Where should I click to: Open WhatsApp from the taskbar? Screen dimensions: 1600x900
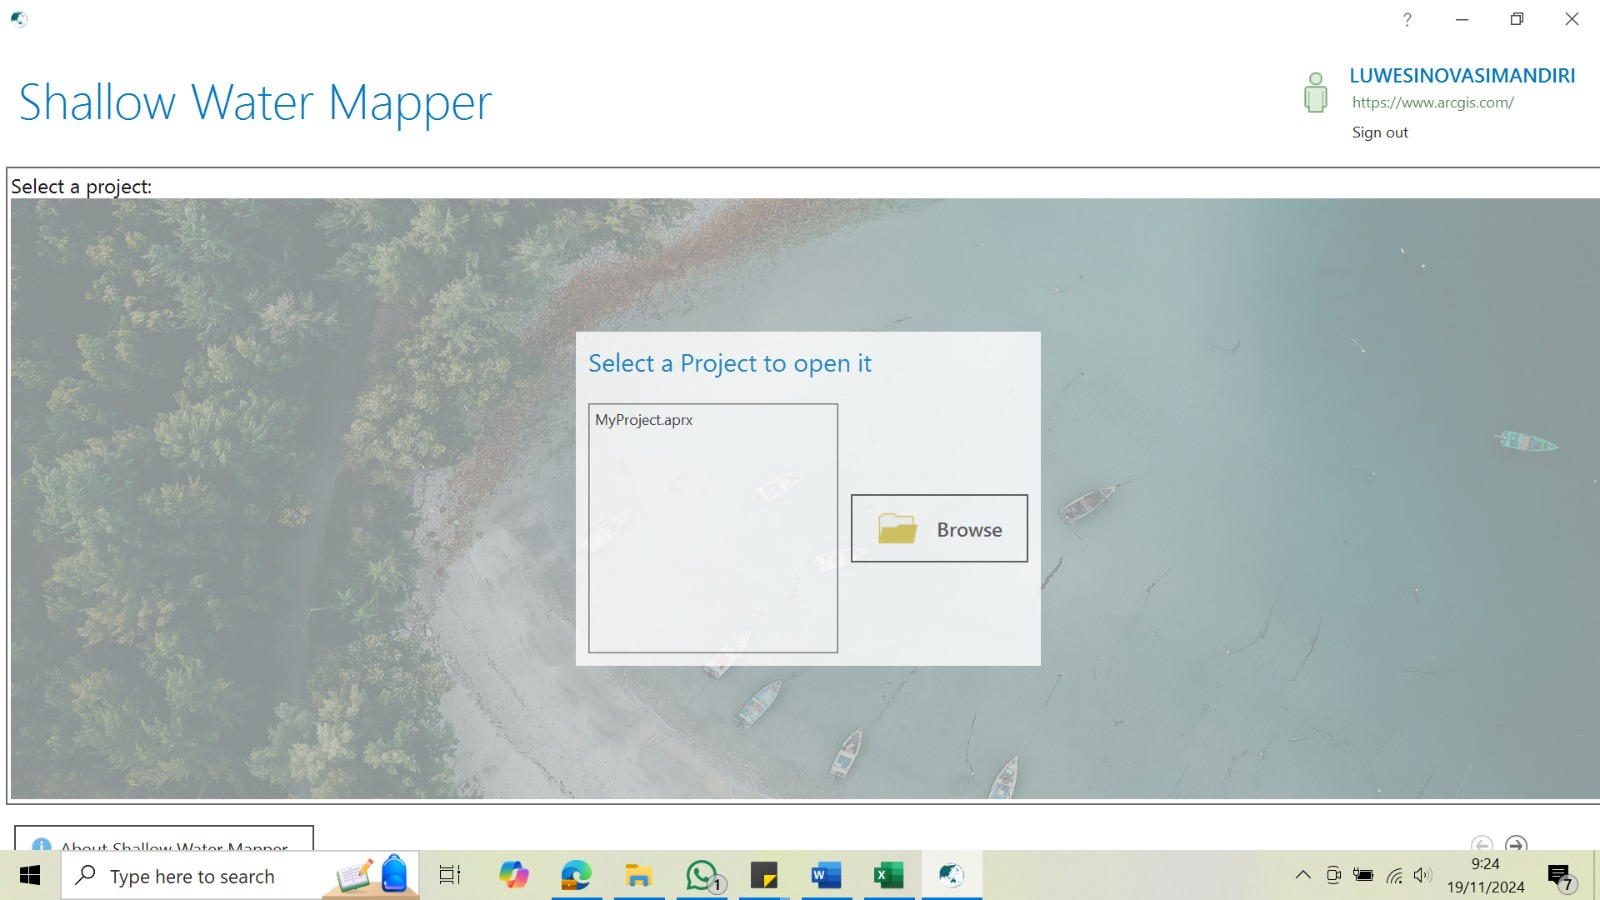(702, 876)
